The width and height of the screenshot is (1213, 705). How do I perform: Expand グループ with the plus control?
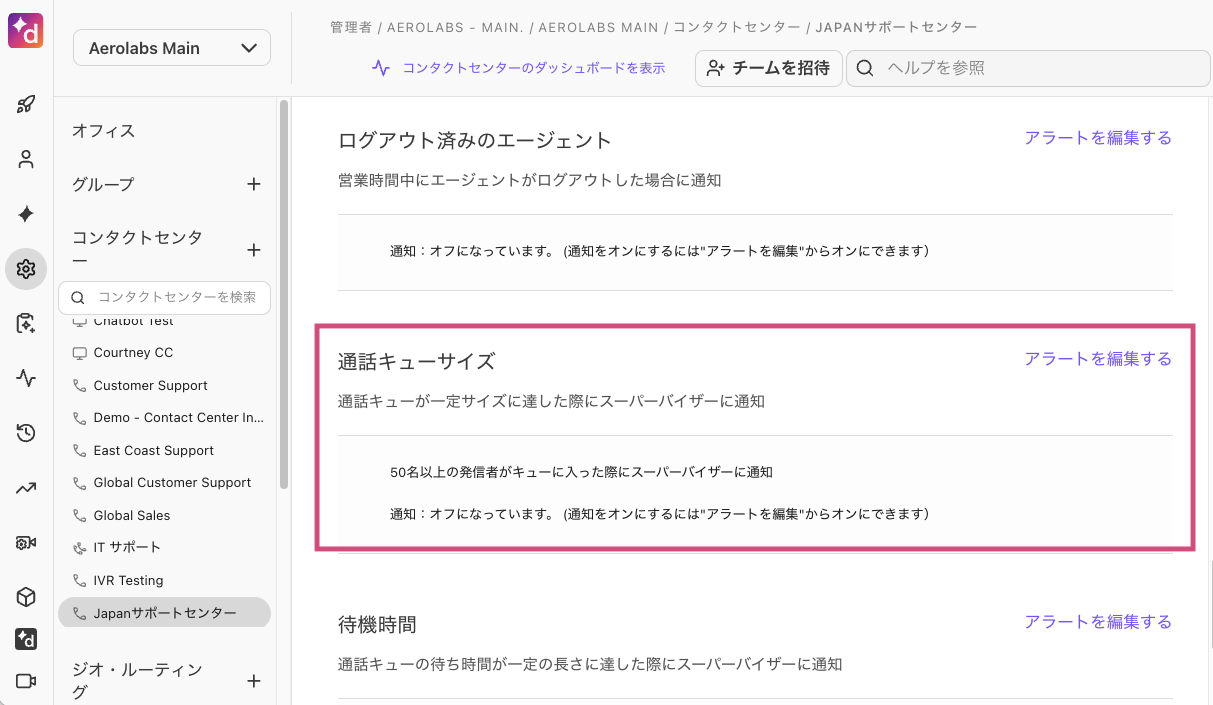coord(254,184)
